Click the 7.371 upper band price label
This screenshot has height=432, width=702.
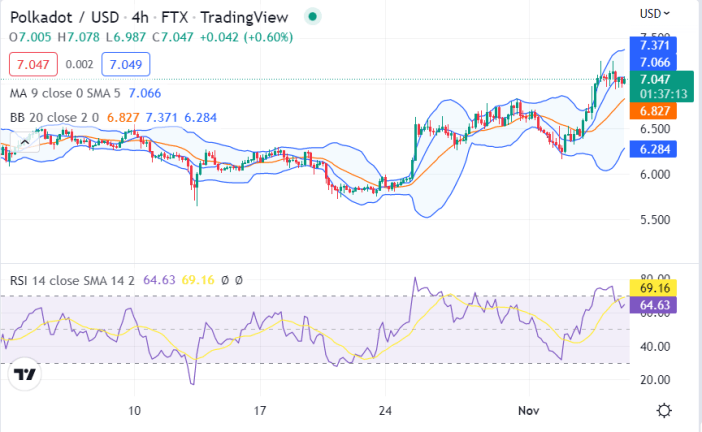(x=653, y=45)
